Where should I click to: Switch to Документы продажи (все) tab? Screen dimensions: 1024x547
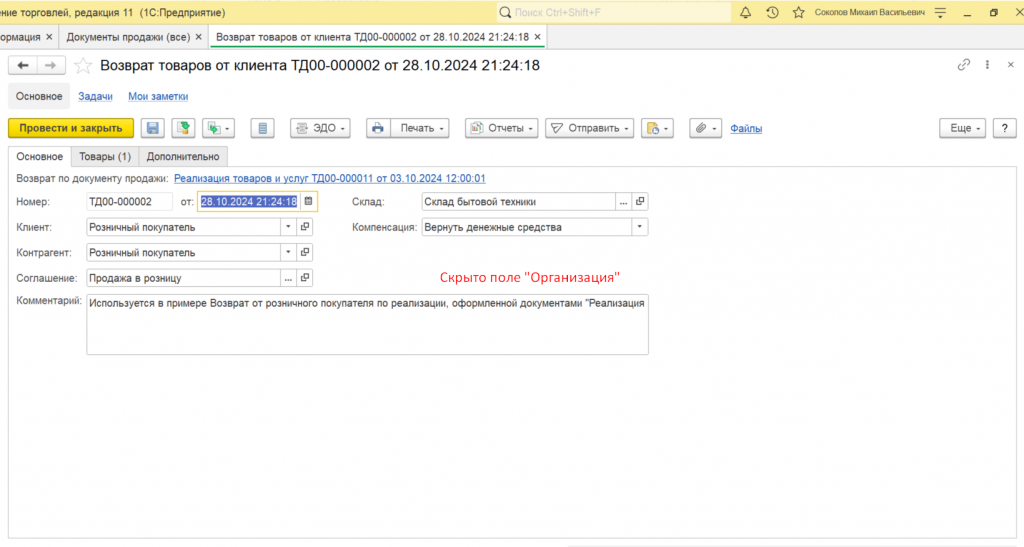[128, 37]
